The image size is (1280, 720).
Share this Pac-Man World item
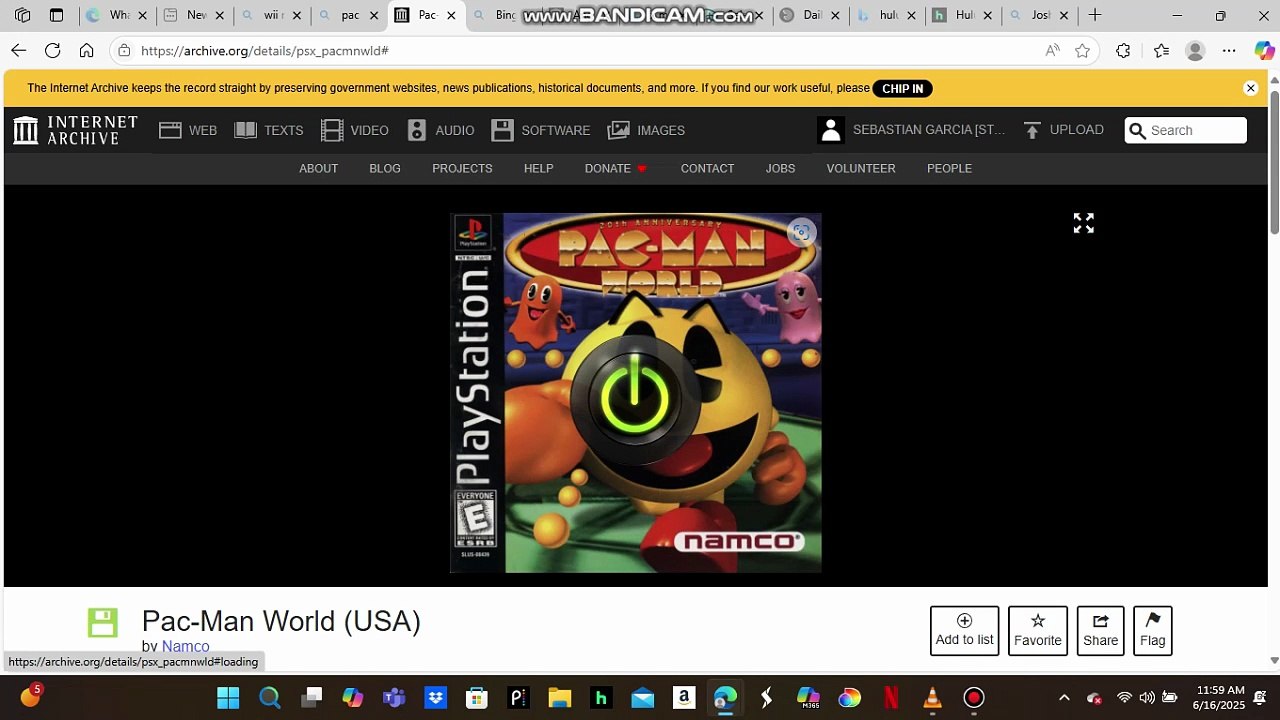[x=1100, y=631]
